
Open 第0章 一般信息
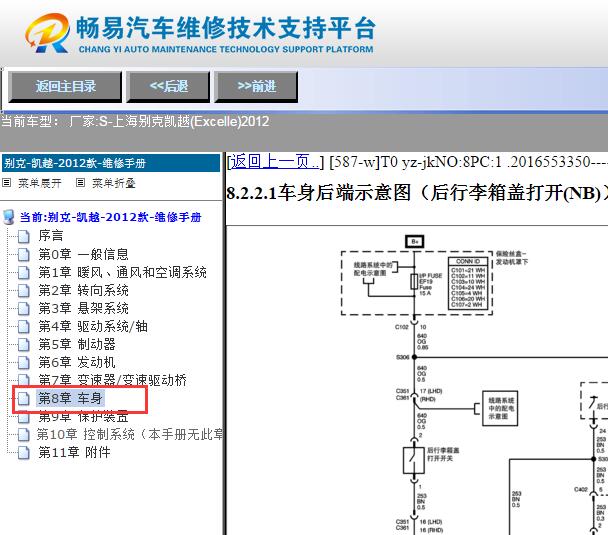point(83,254)
